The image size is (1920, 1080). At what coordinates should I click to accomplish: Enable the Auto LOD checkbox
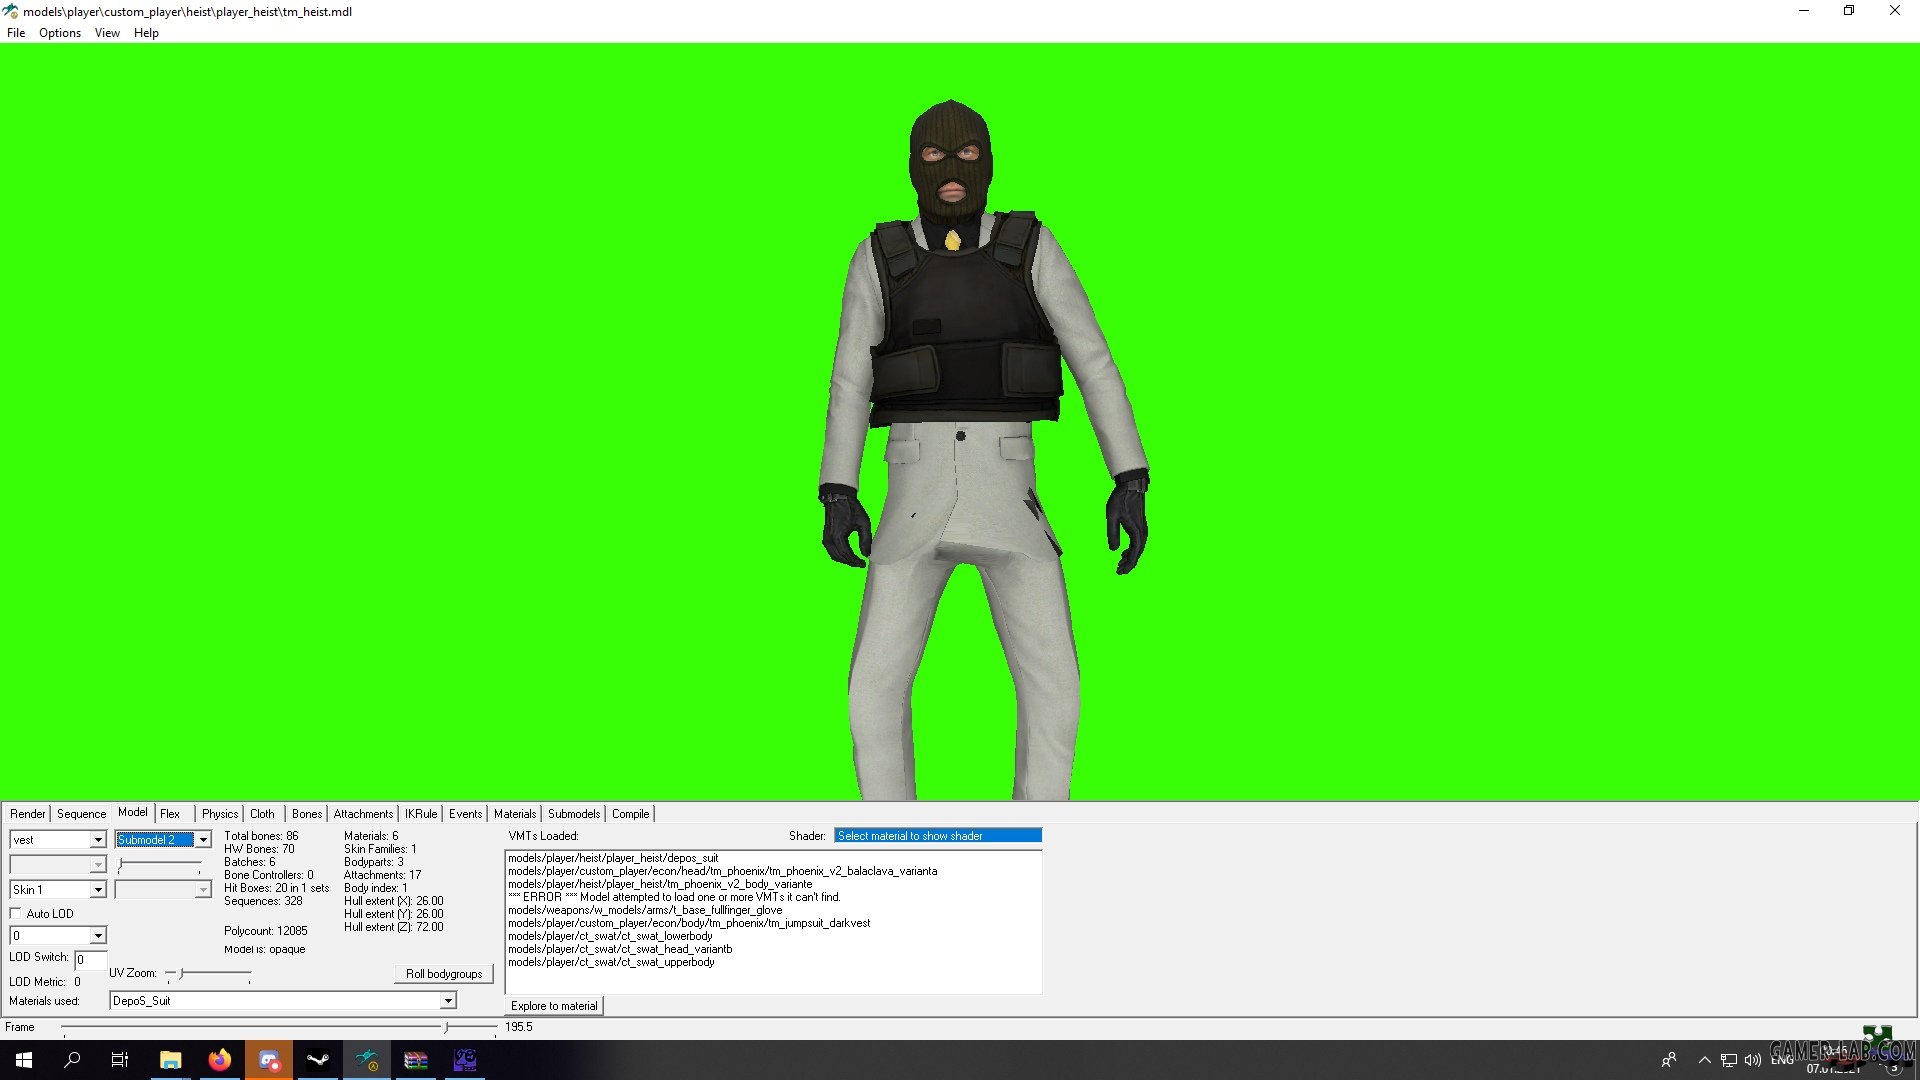16,913
